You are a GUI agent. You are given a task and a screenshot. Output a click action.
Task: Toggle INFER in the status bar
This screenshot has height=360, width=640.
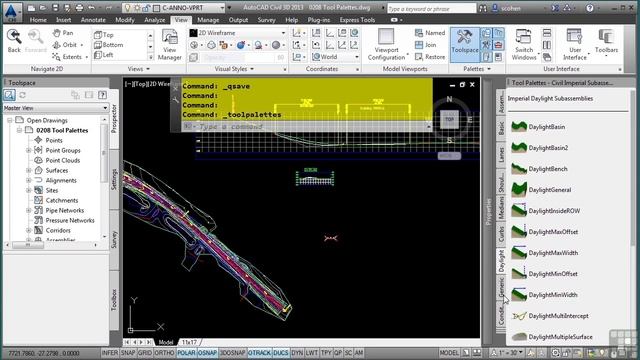click(x=109, y=353)
